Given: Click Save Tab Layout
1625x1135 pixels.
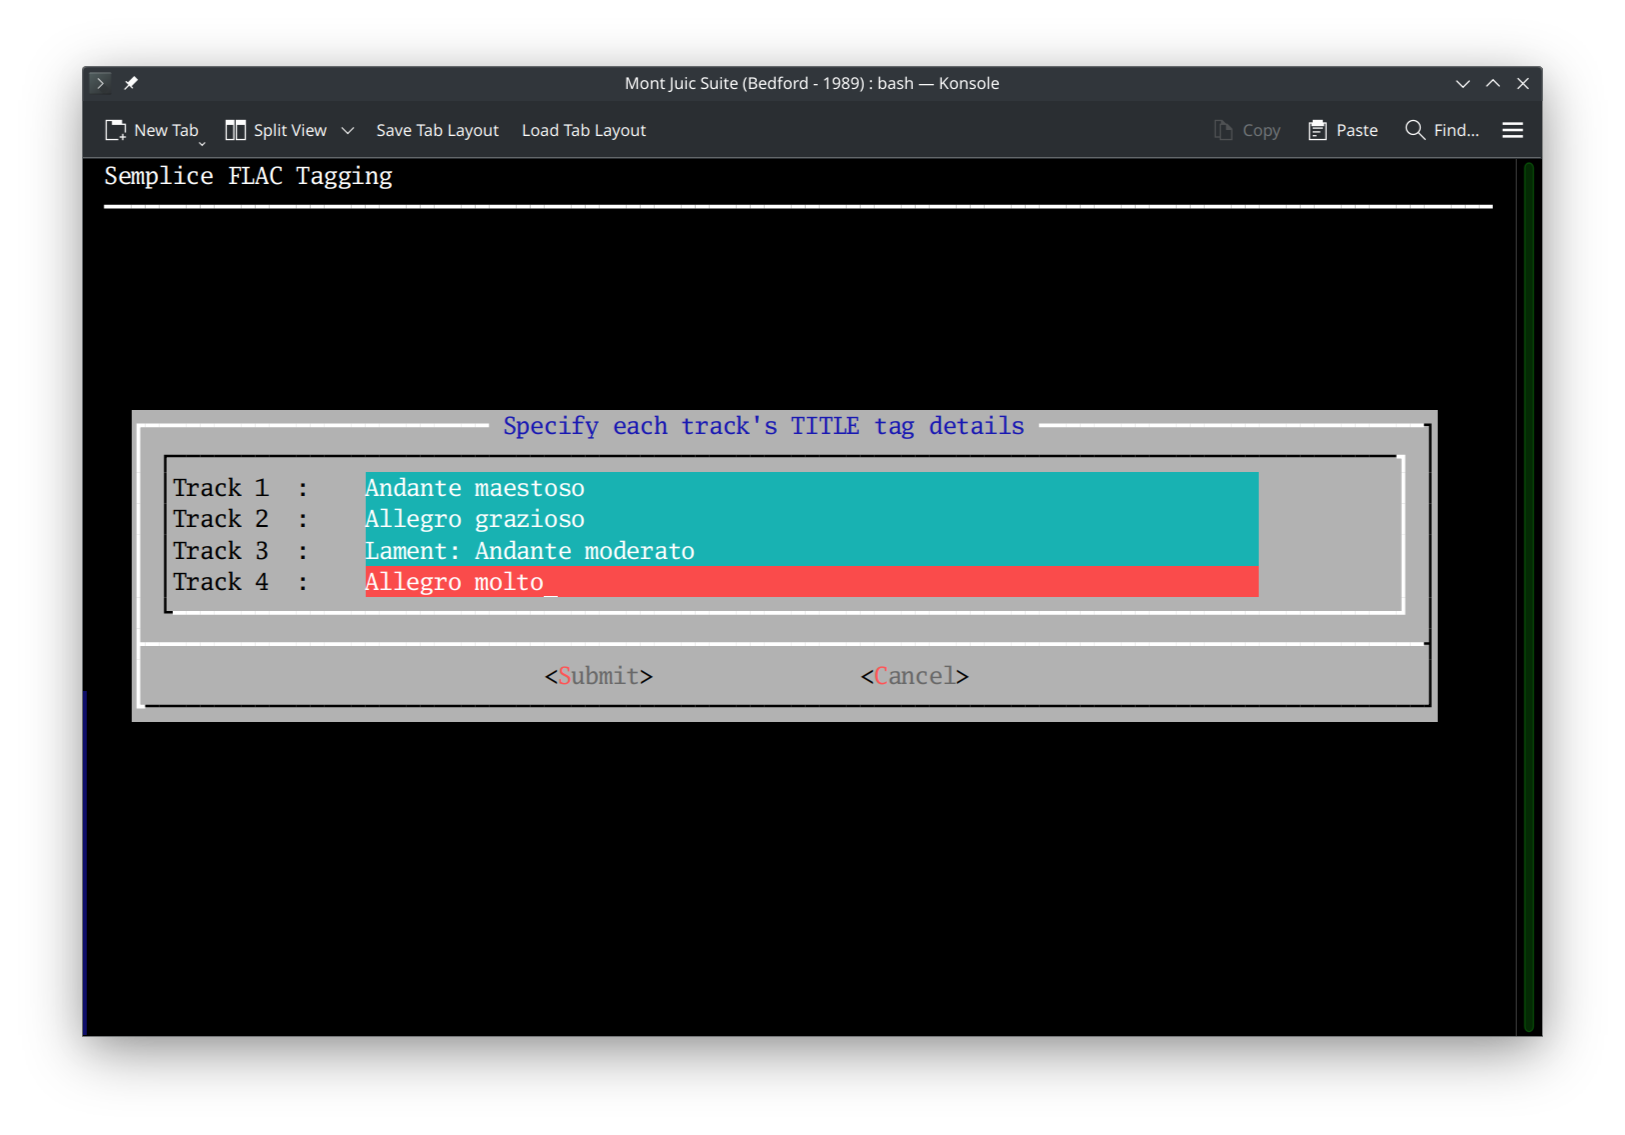Looking at the screenshot, I should click(437, 130).
